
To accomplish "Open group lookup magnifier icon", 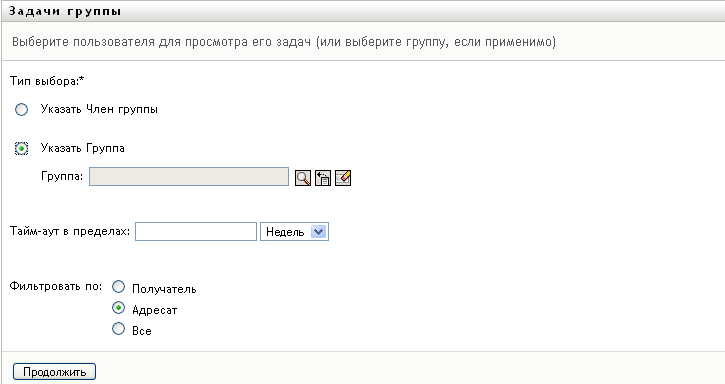I will (x=303, y=178).
